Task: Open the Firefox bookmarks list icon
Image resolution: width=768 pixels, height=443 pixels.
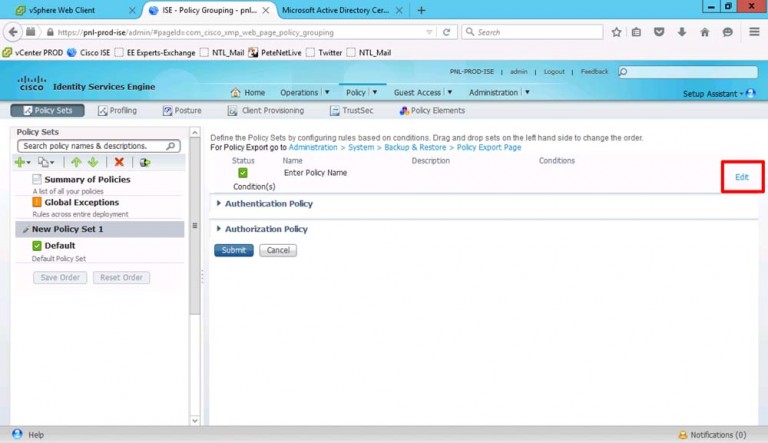Action: 636,32
